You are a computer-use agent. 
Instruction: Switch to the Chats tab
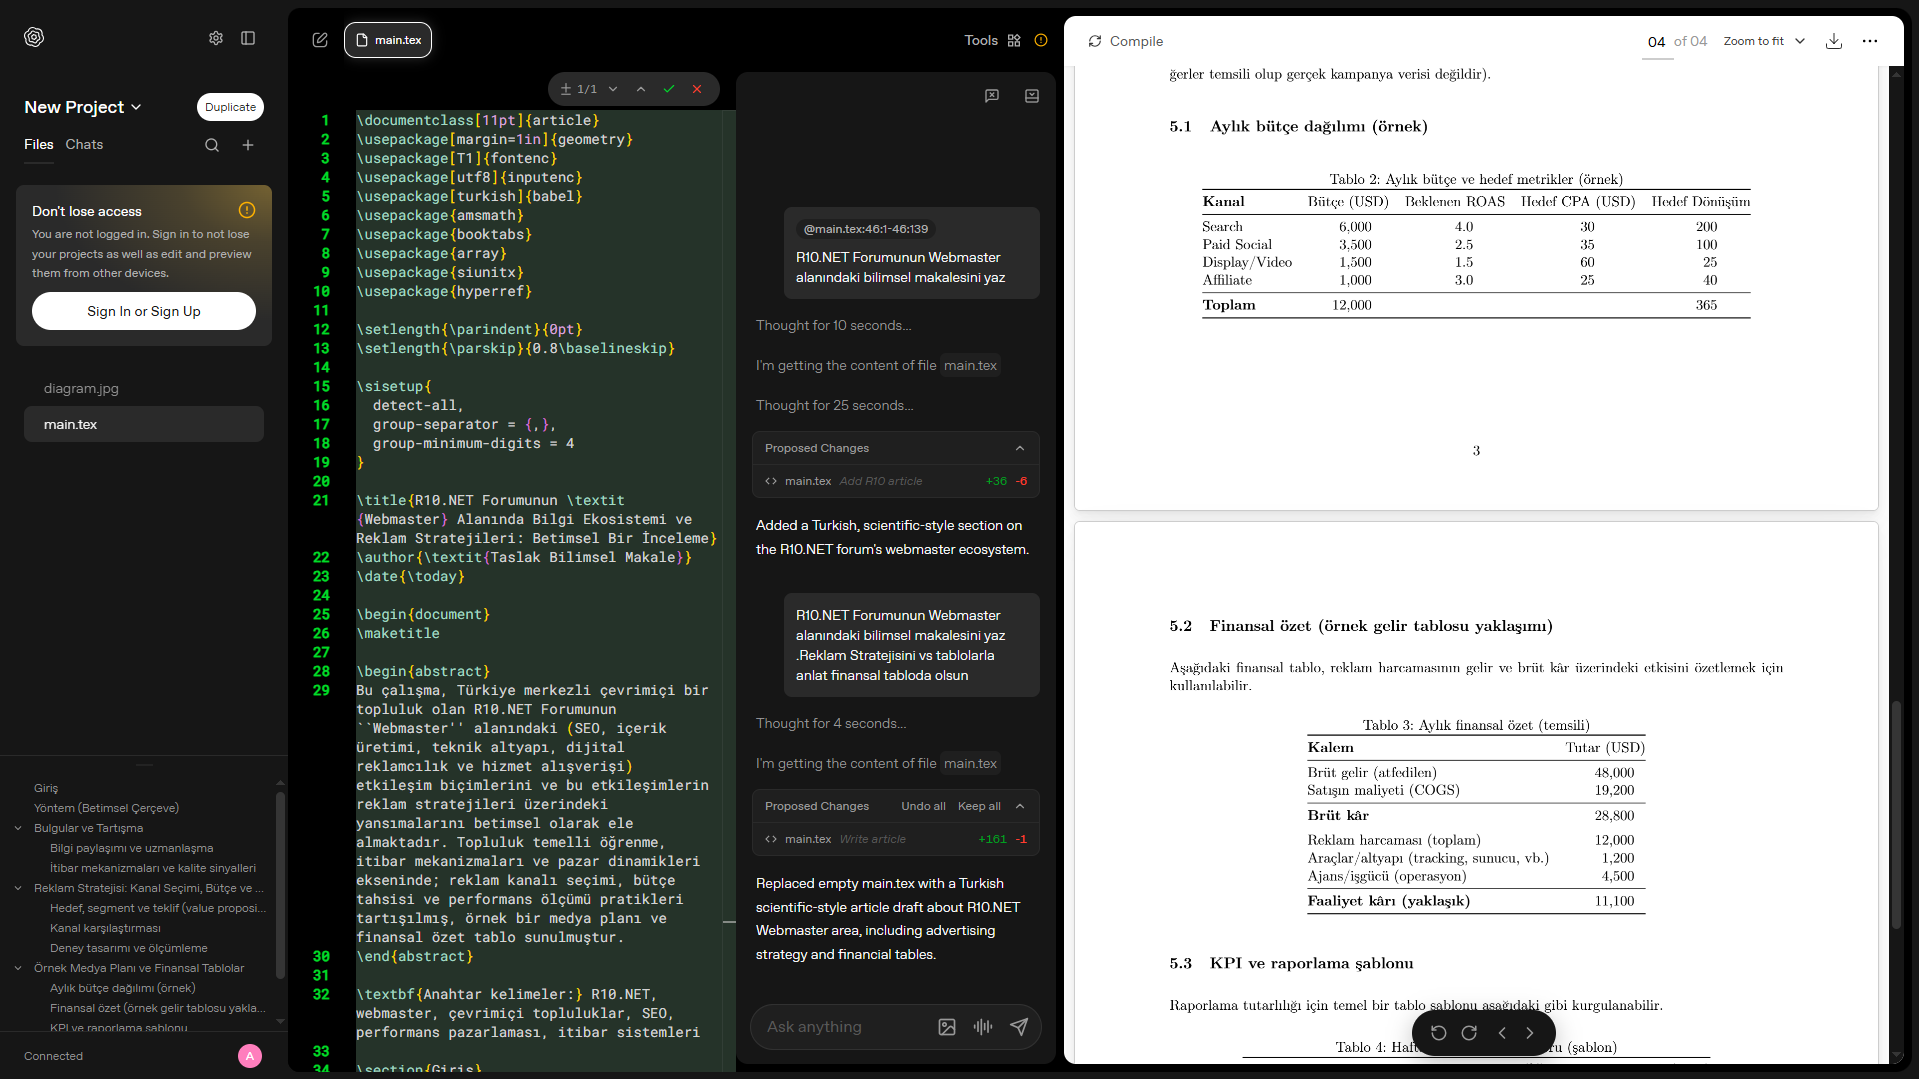tap(84, 145)
